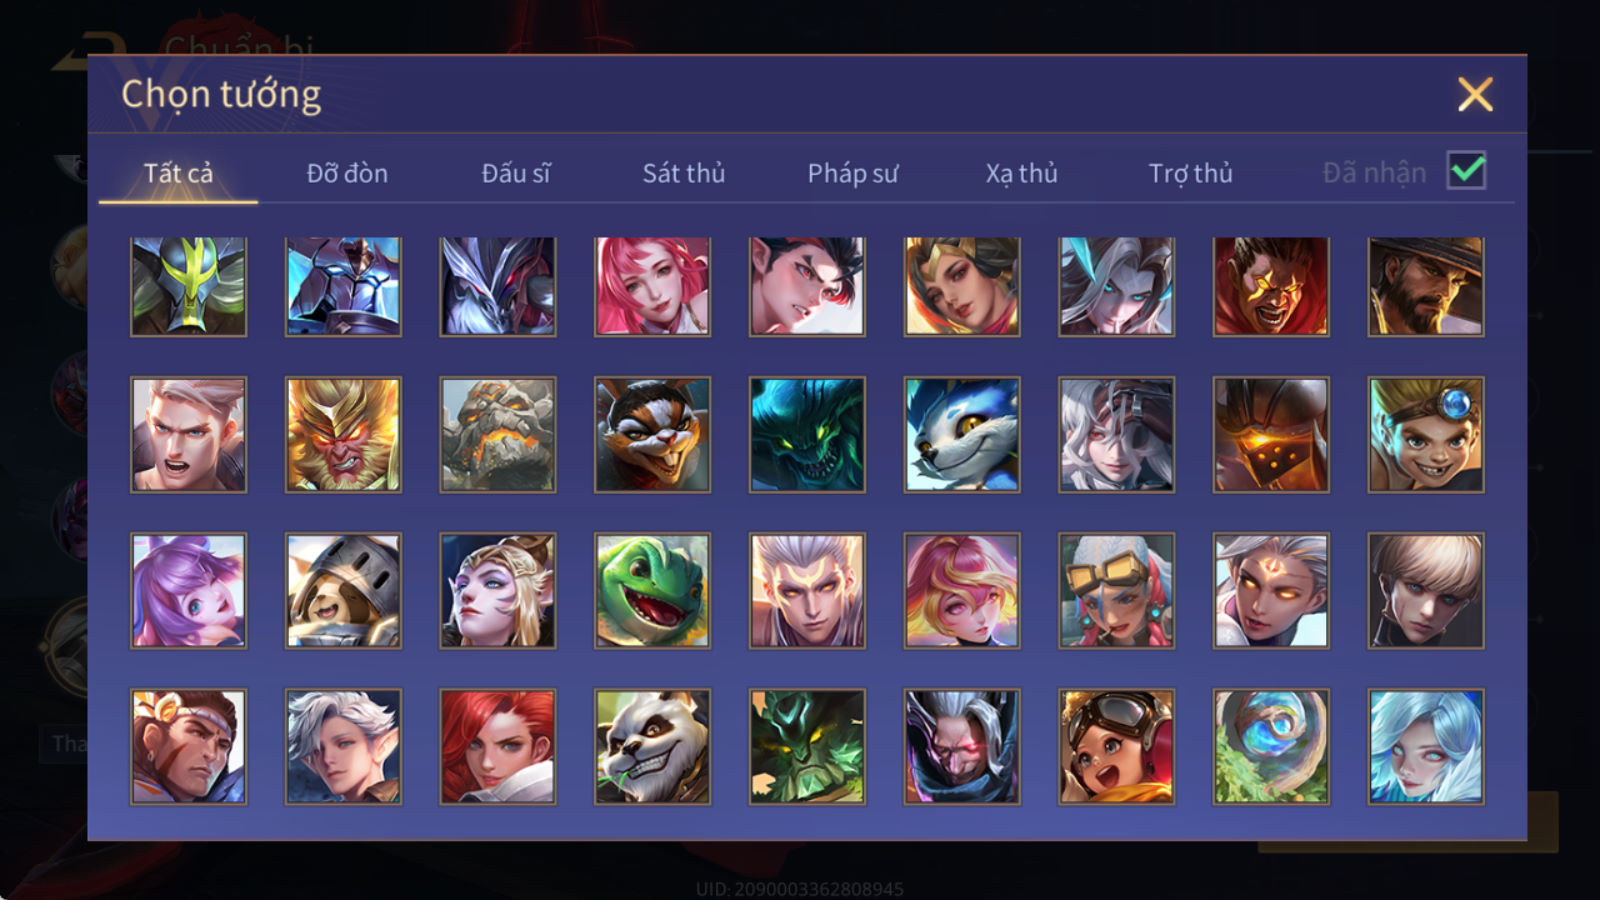This screenshot has width=1600, height=900.
Task: Close the Chọn tướng dialog
Action: click(1475, 94)
